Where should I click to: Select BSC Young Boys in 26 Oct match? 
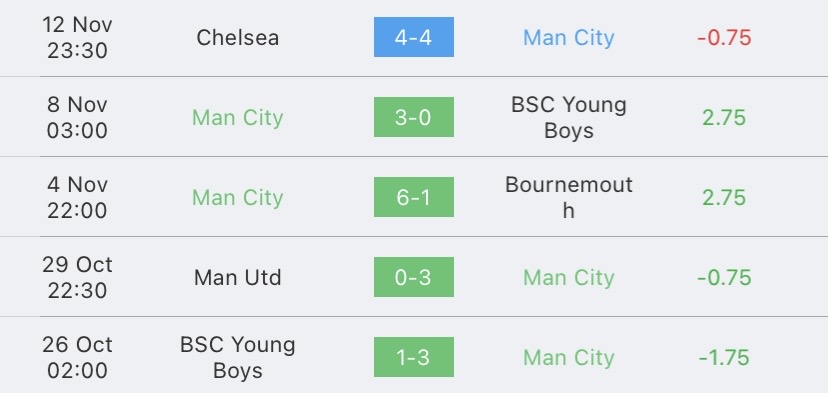pos(238,357)
